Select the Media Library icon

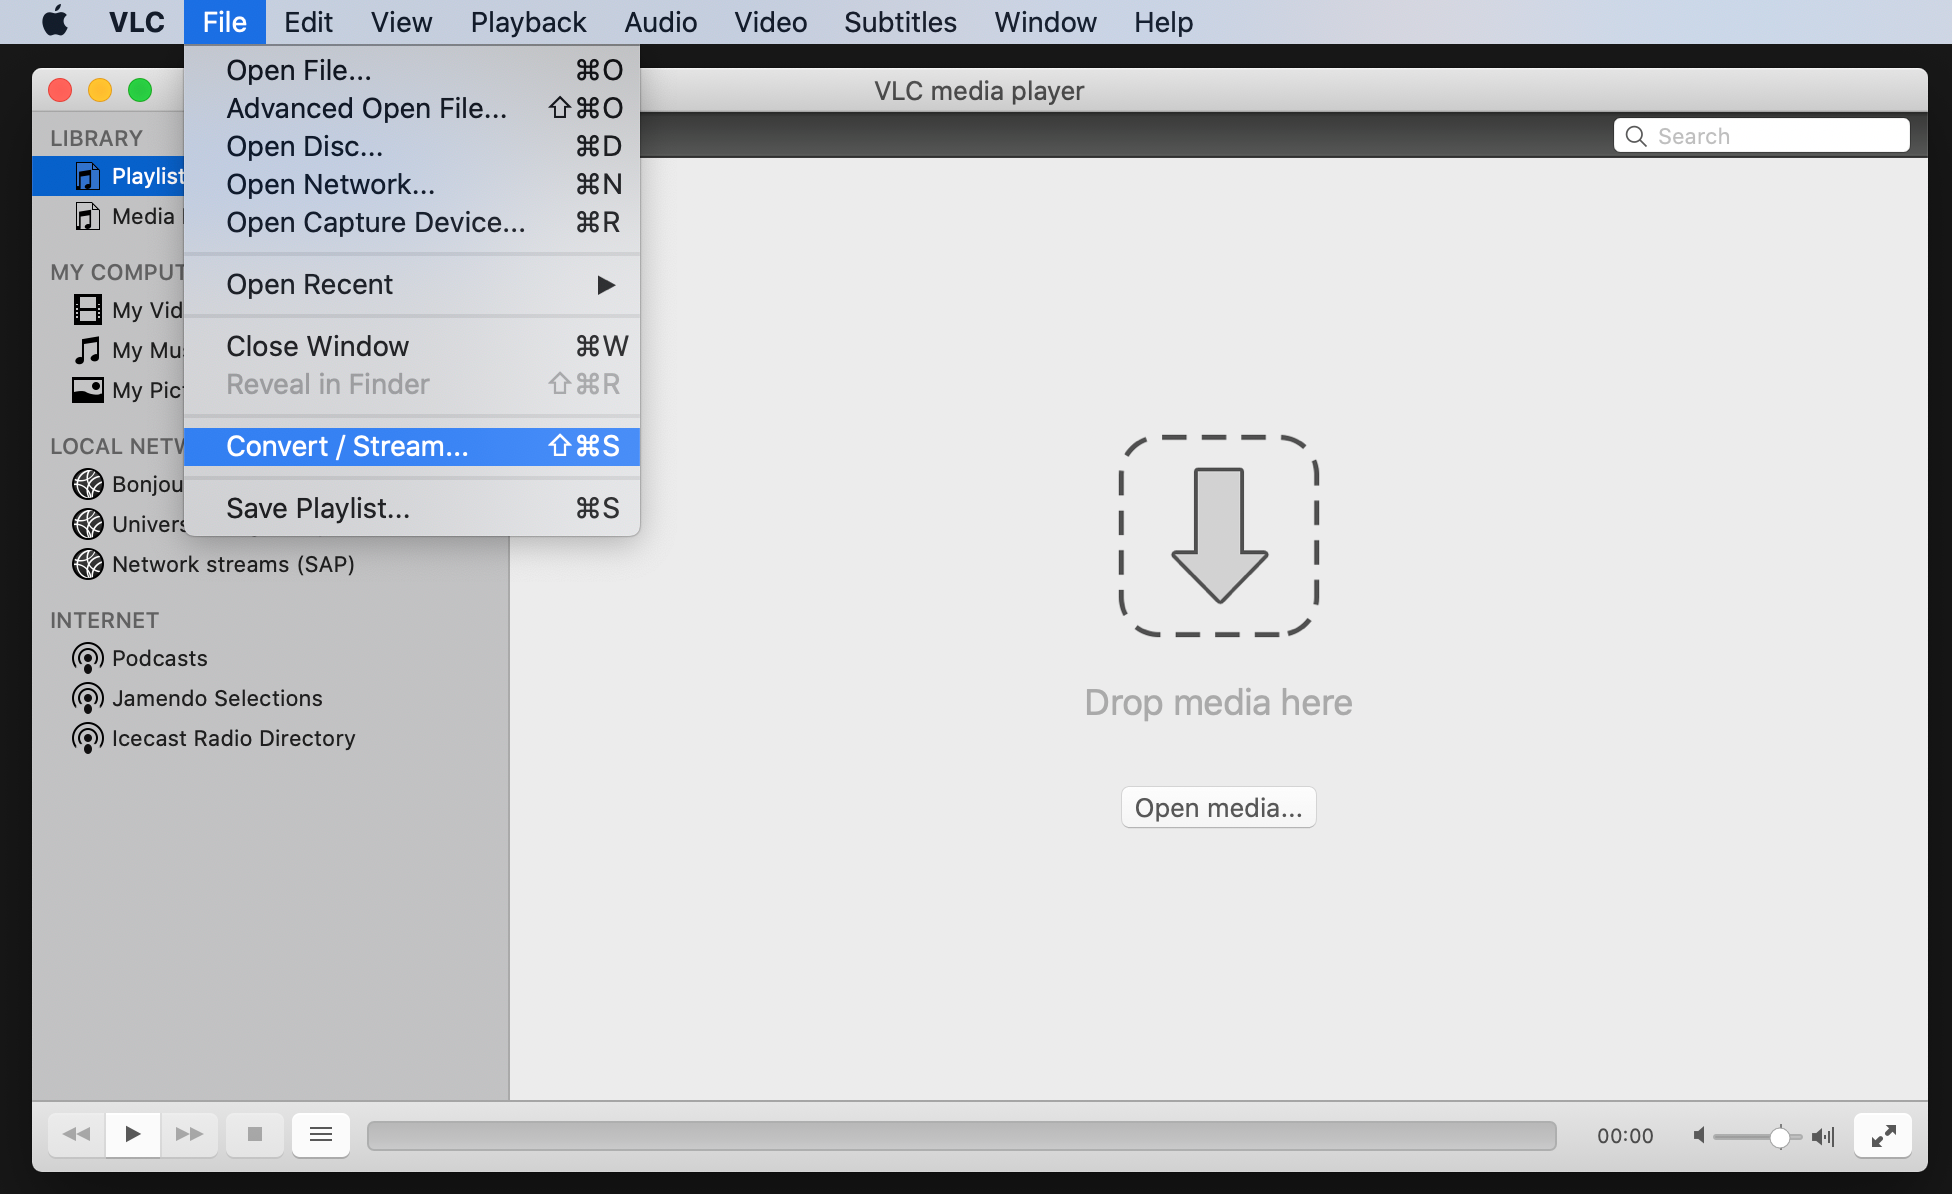coord(88,217)
